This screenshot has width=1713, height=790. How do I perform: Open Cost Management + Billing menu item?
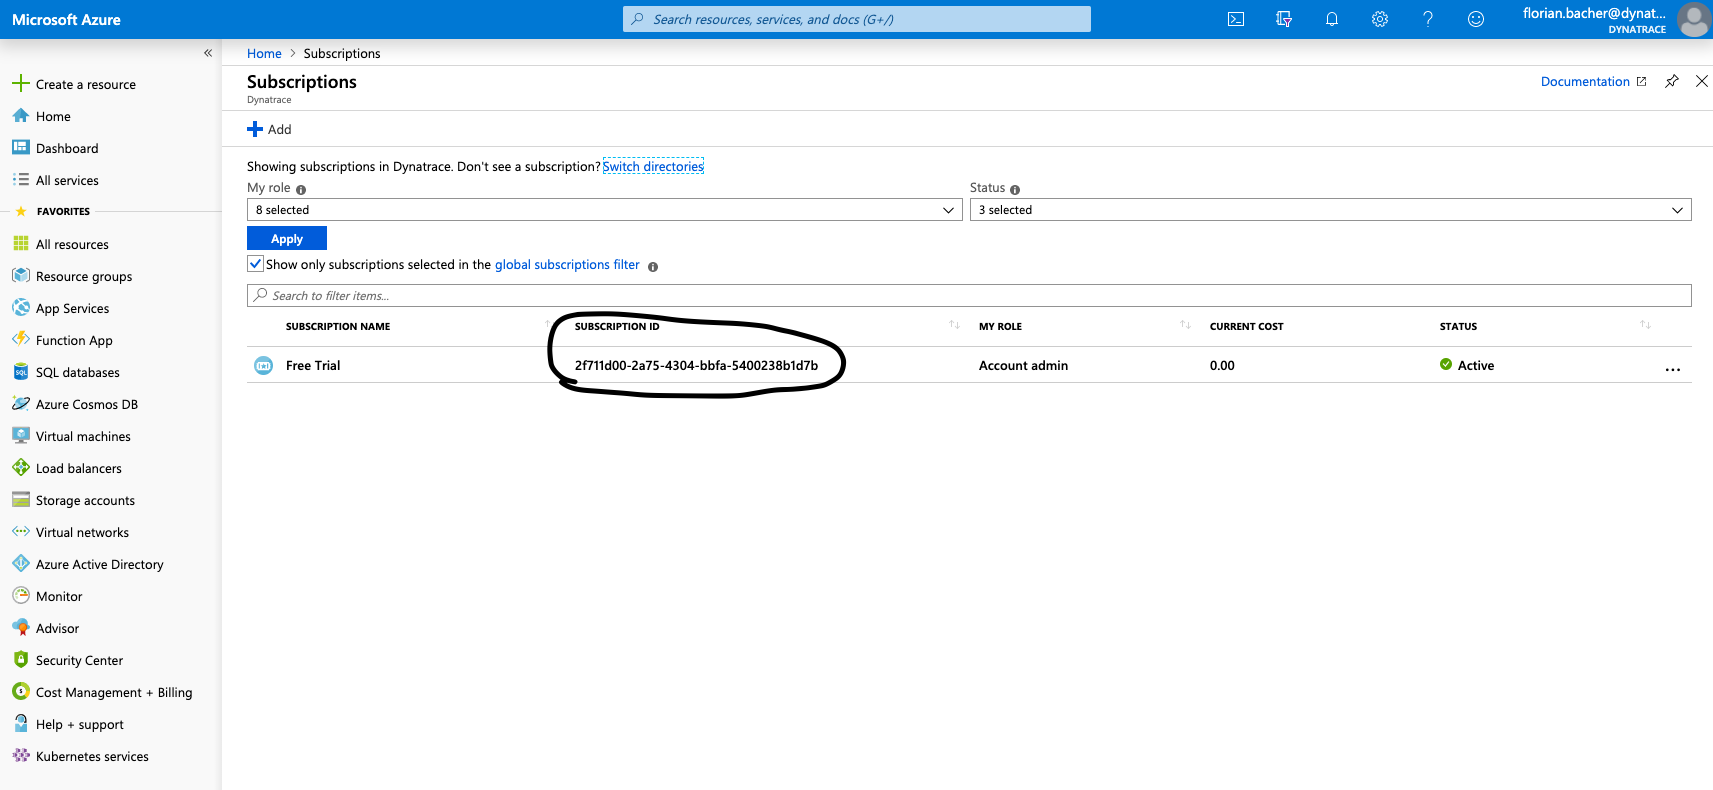point(114,692)
